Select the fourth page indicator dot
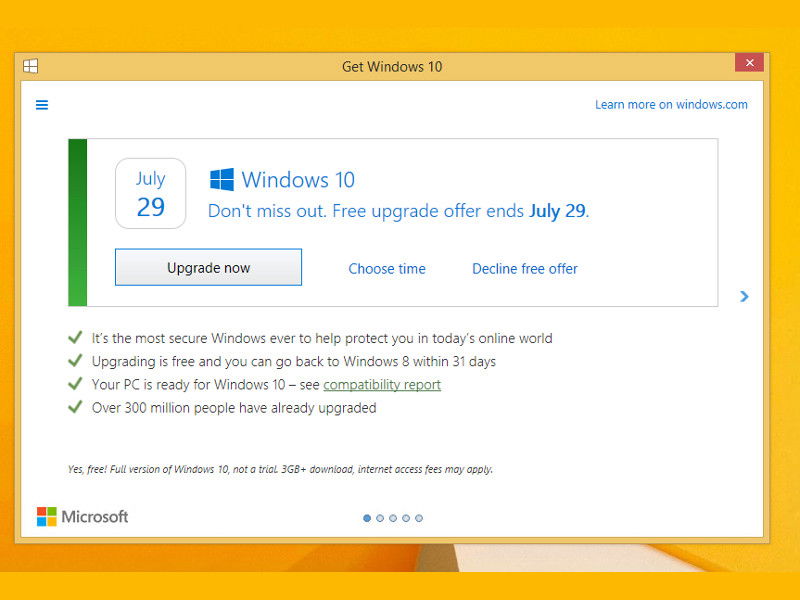 click(406, 518)
